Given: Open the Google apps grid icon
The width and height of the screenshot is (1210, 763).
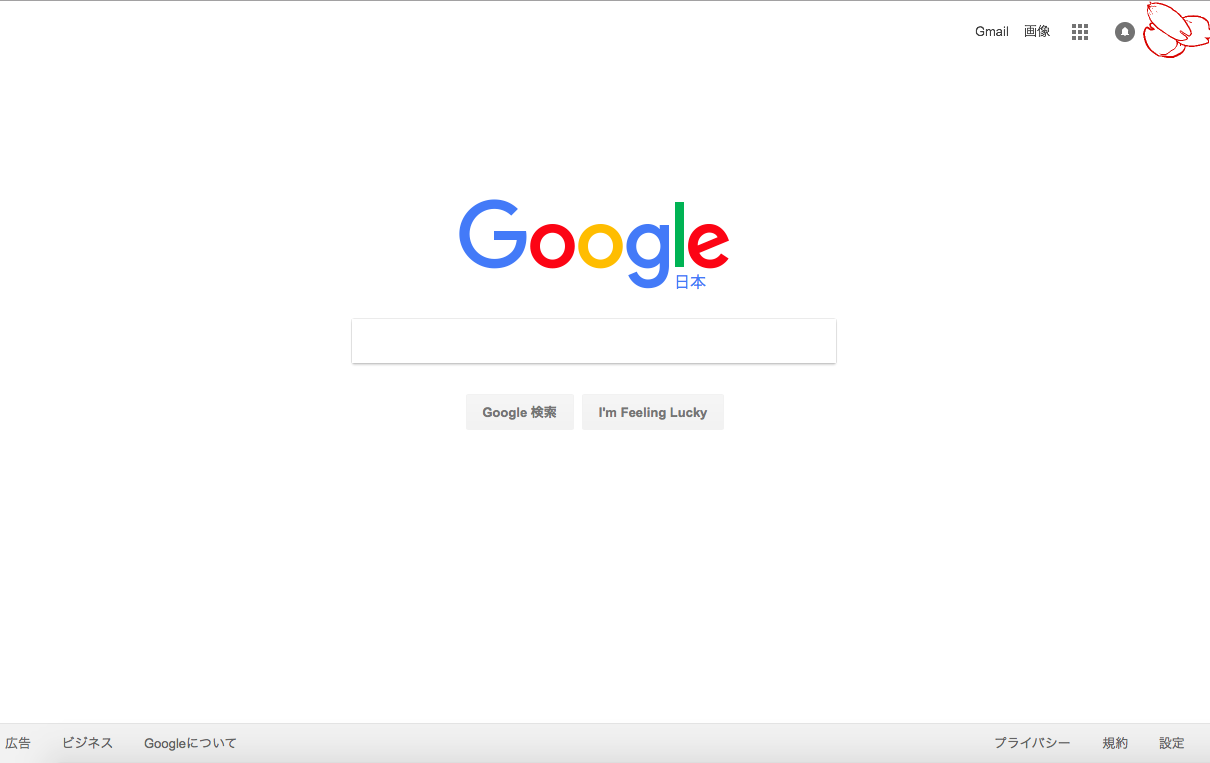Looking at the screenshot, I should pyautogui.click(x=1080, y=32).
